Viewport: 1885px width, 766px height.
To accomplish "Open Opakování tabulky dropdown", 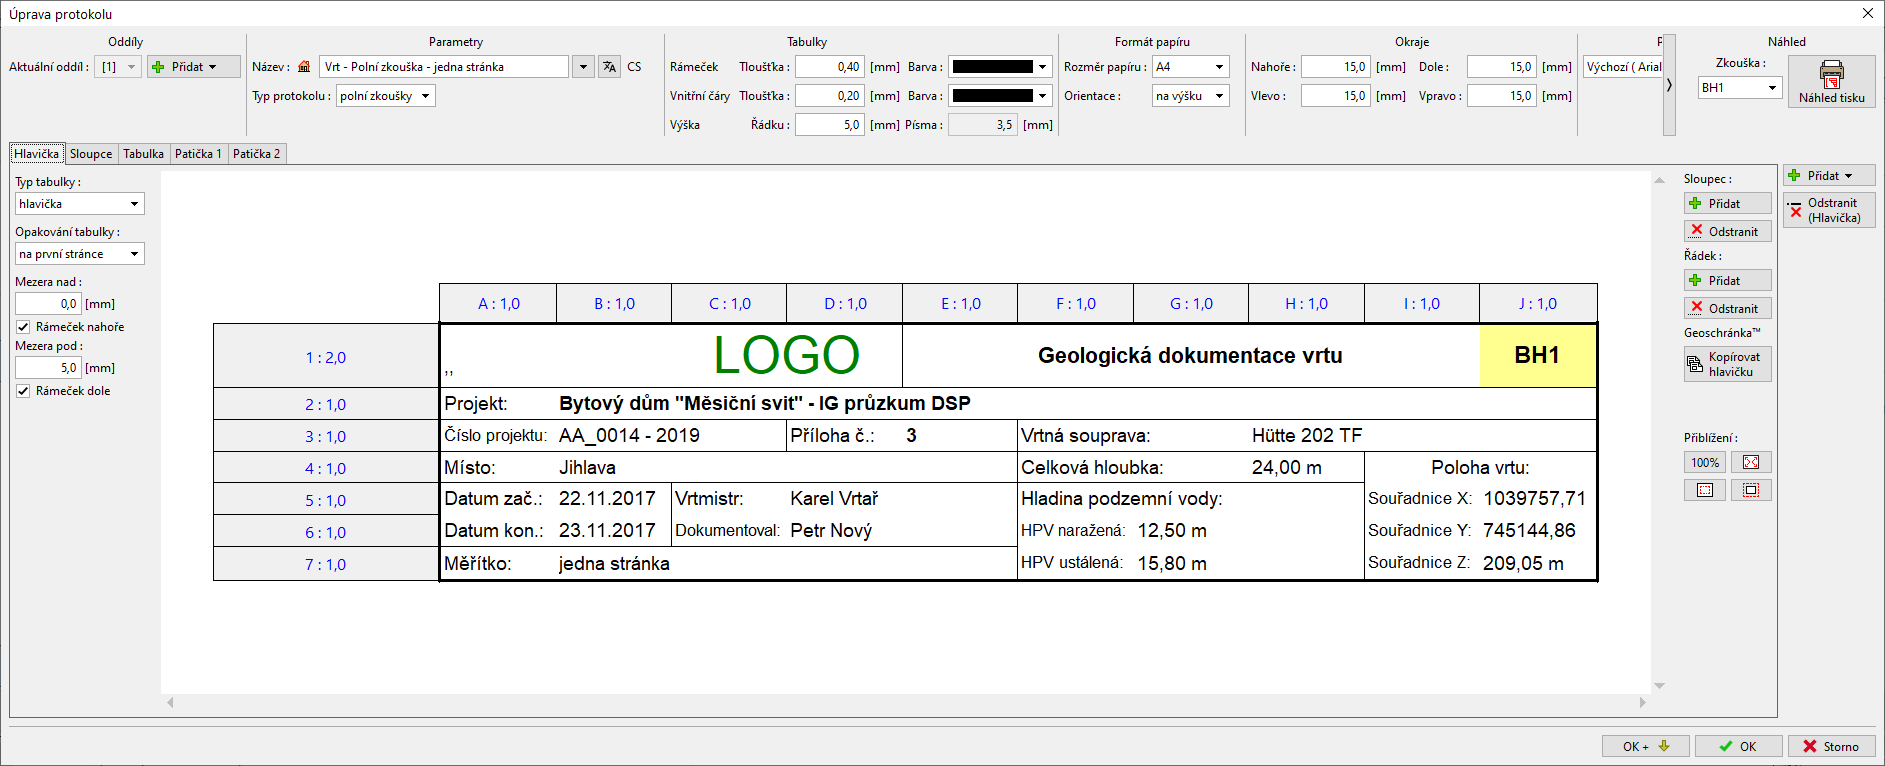I will tap(80, 254).
